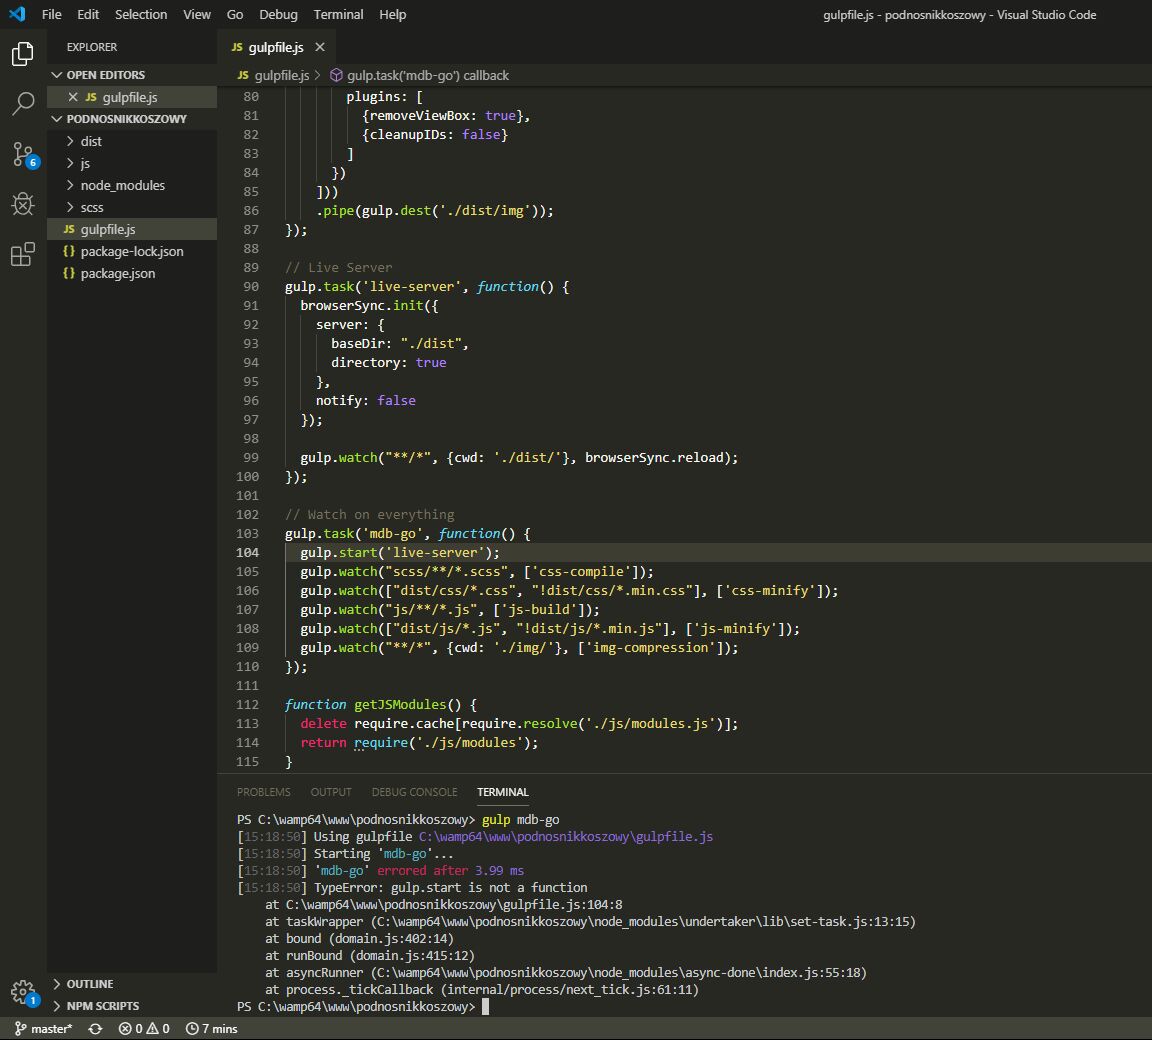Click the cube symbol icon in breadcrumbs
Viewport: 1152px width, 1040px height.
[336, 76]
